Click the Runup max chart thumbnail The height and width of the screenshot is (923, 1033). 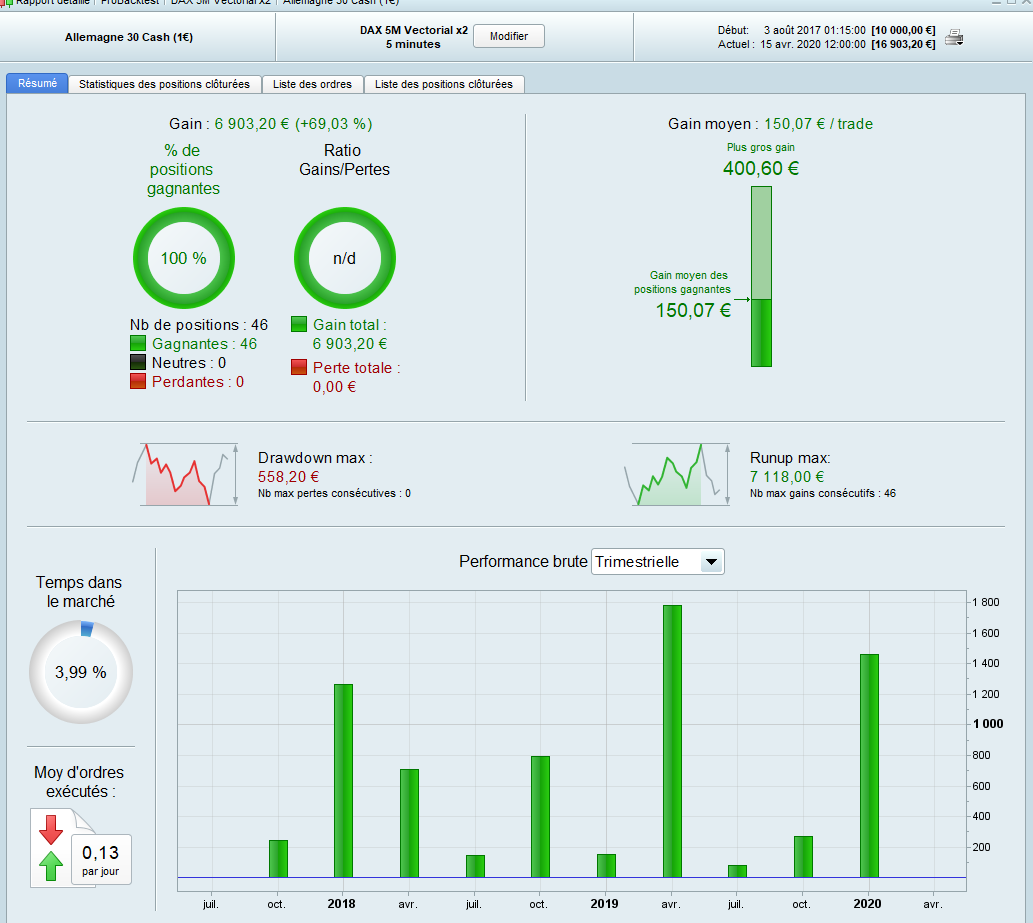677,474
